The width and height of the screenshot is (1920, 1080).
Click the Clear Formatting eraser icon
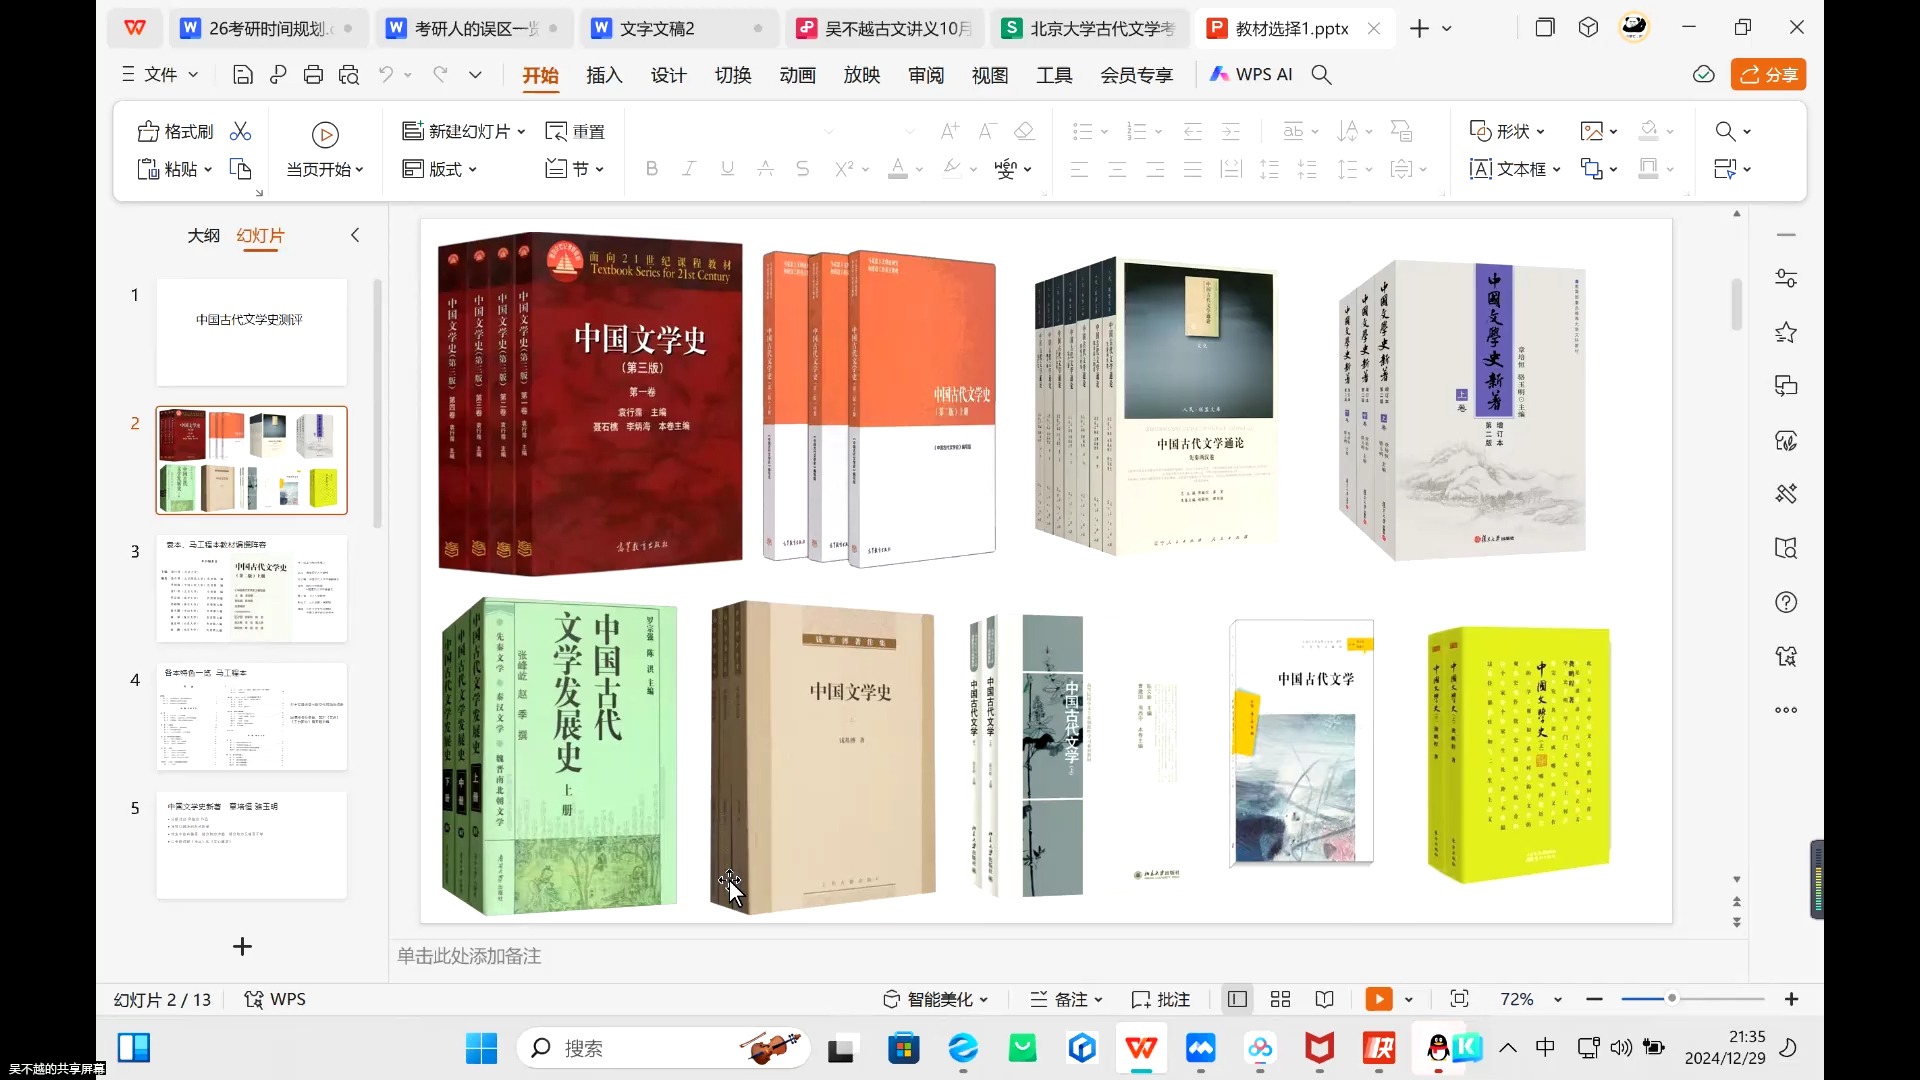pyautogui.click(x=1024, y=131)
